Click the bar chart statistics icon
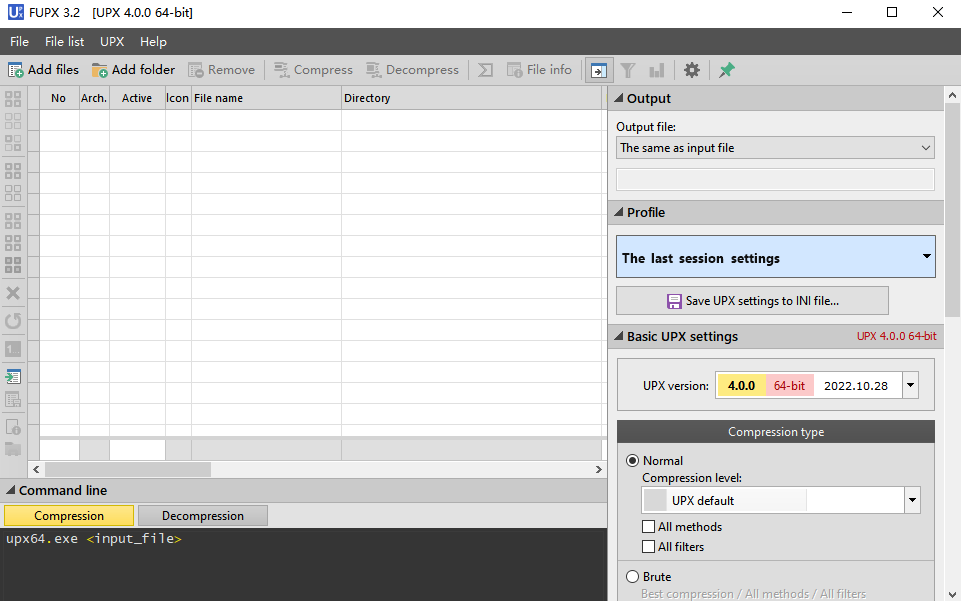Image resolution: width=961 pixels, height=601 pixels. click(656, 70)
